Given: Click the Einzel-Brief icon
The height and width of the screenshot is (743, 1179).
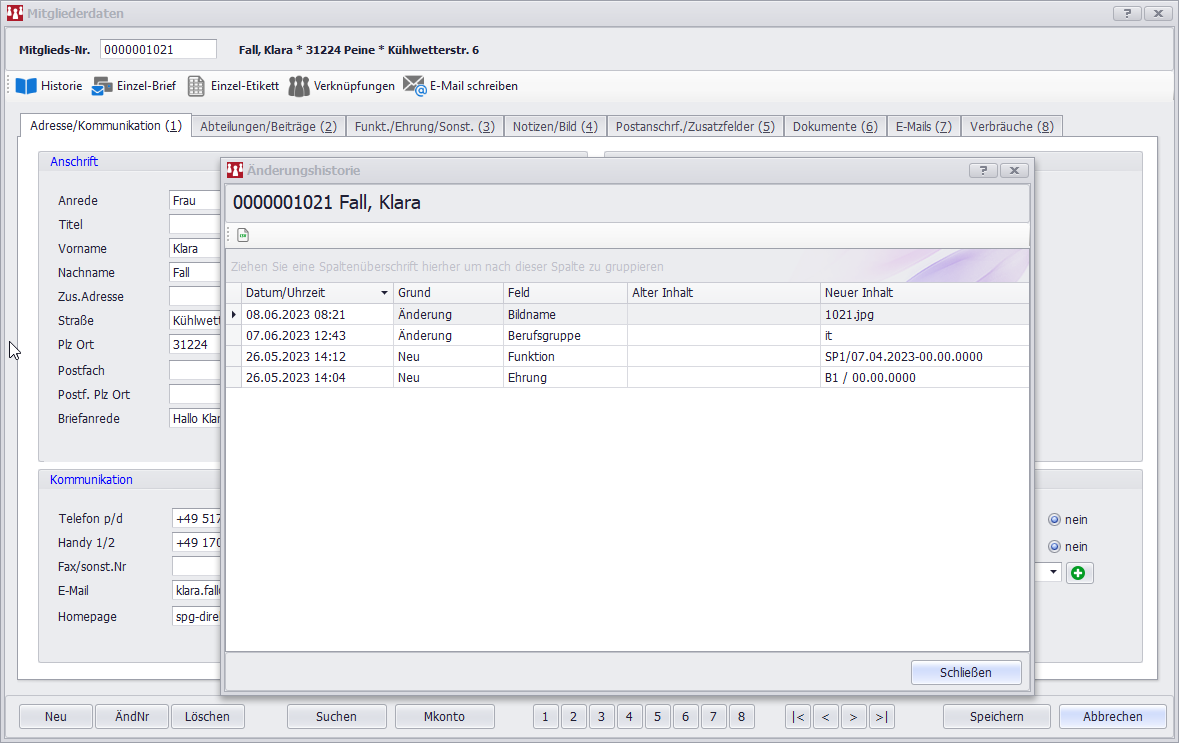Looking at the screenshot, I should pyautogui.click(x=103, y=86).
